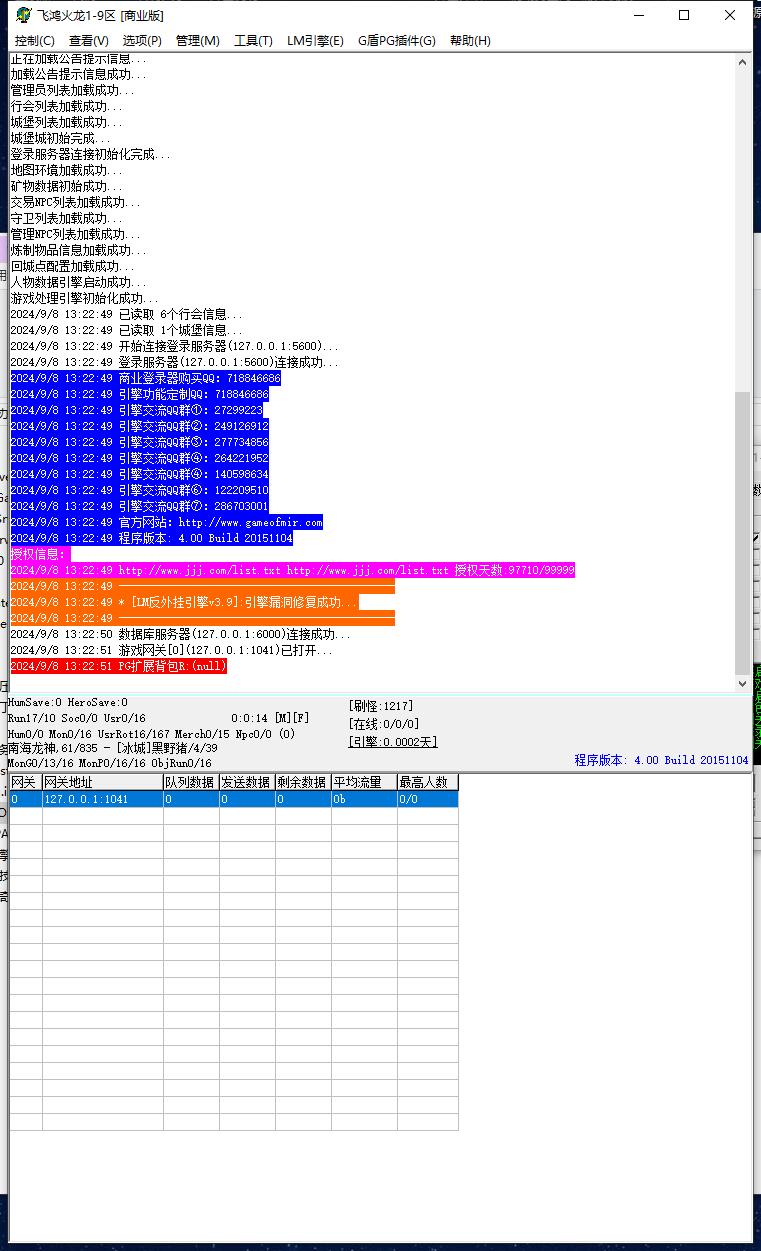Maximize the 飞鸿火龙1-9区 window

coord(684,15)
